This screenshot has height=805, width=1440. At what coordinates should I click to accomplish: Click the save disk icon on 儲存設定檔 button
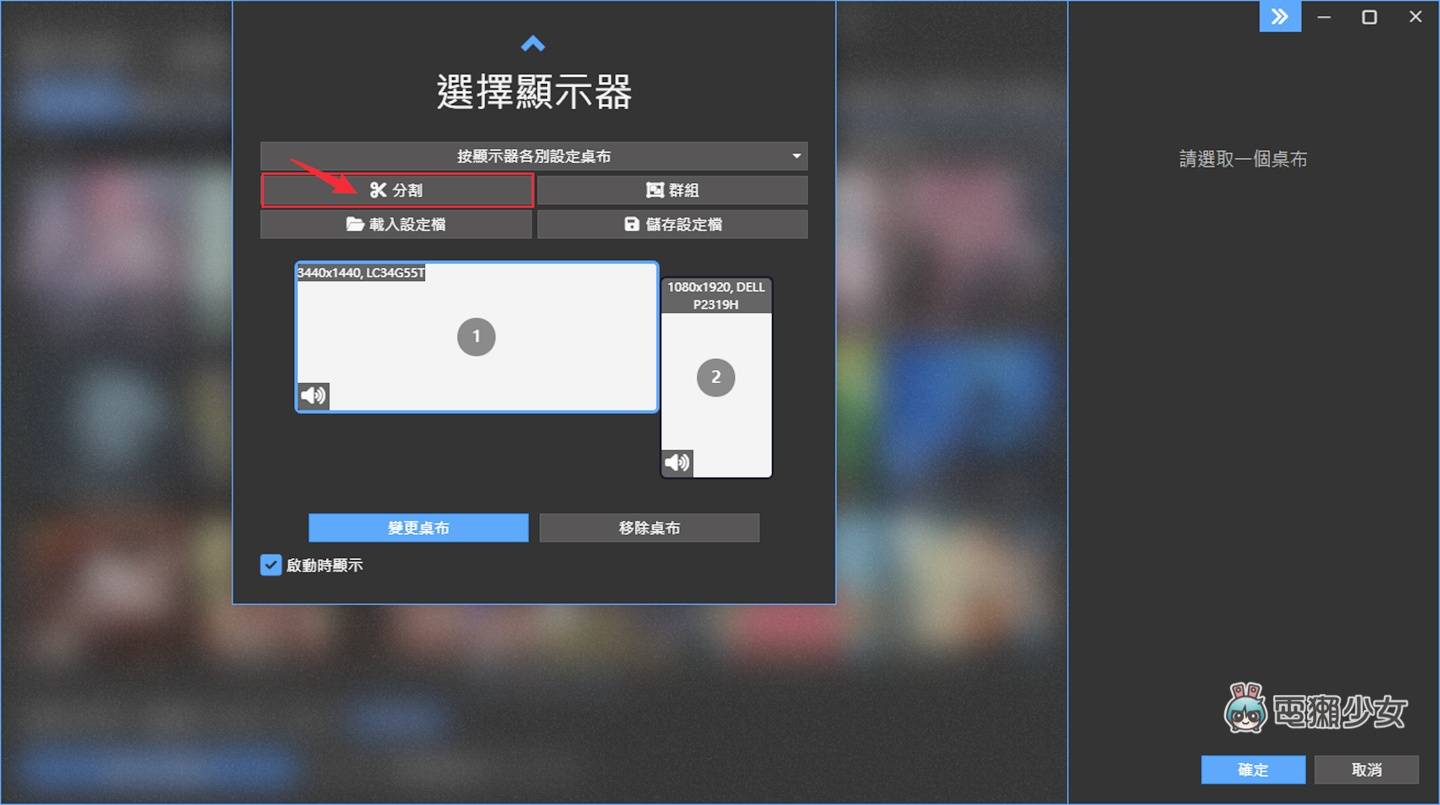(x=631, y=224)
